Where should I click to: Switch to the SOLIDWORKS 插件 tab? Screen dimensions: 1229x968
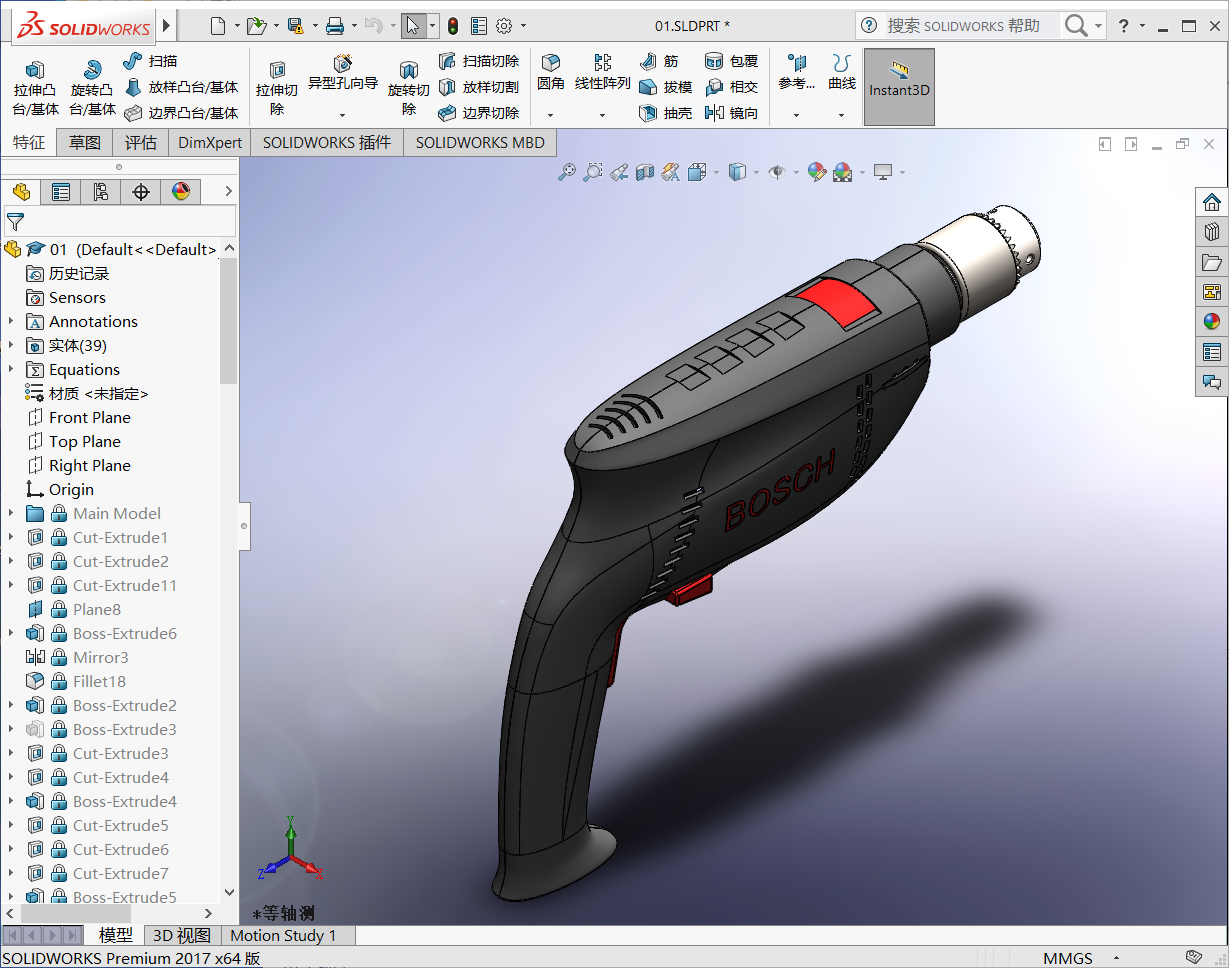(x=327, y=142)
